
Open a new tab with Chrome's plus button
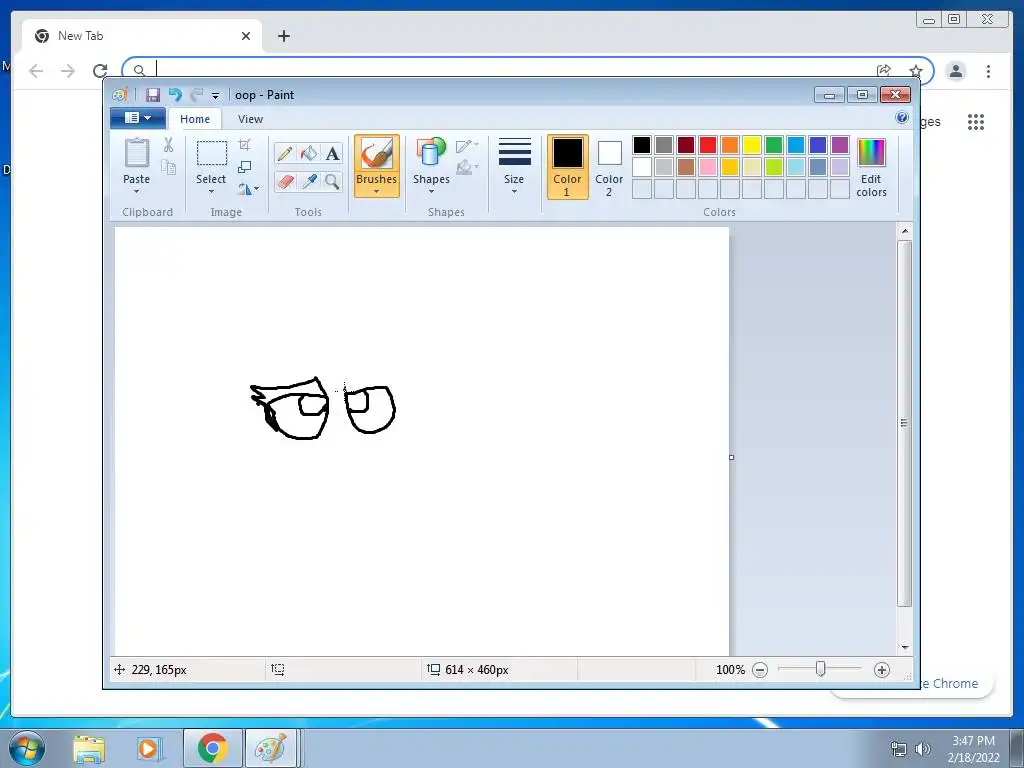point(283,36)
